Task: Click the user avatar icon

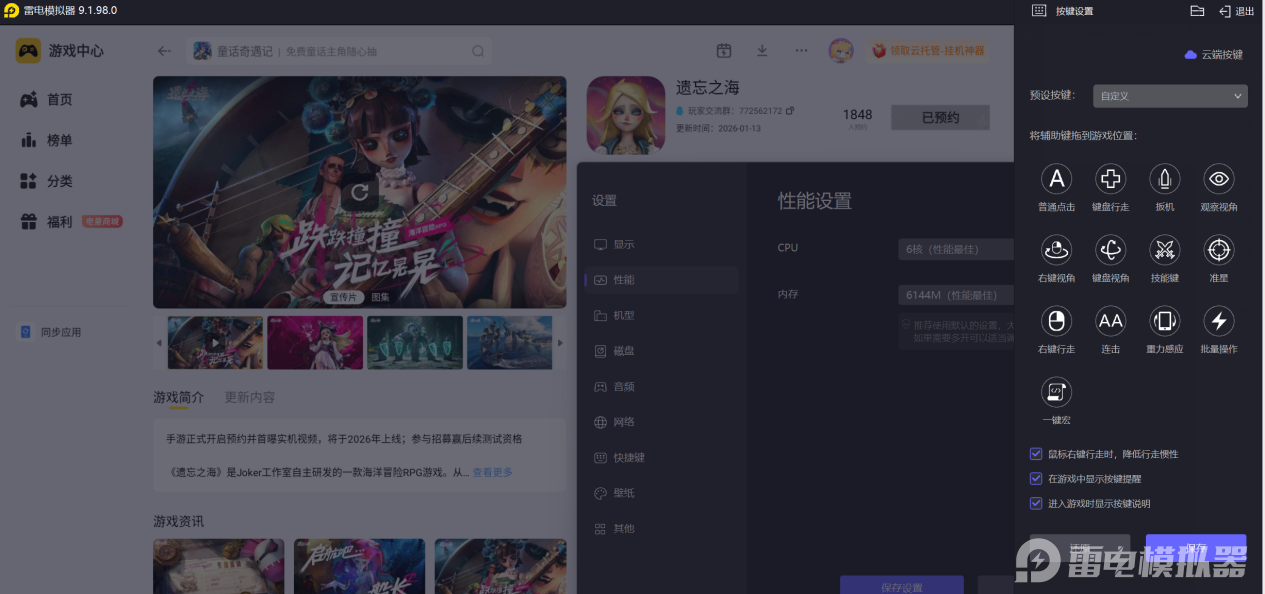Action: [841, 51]
